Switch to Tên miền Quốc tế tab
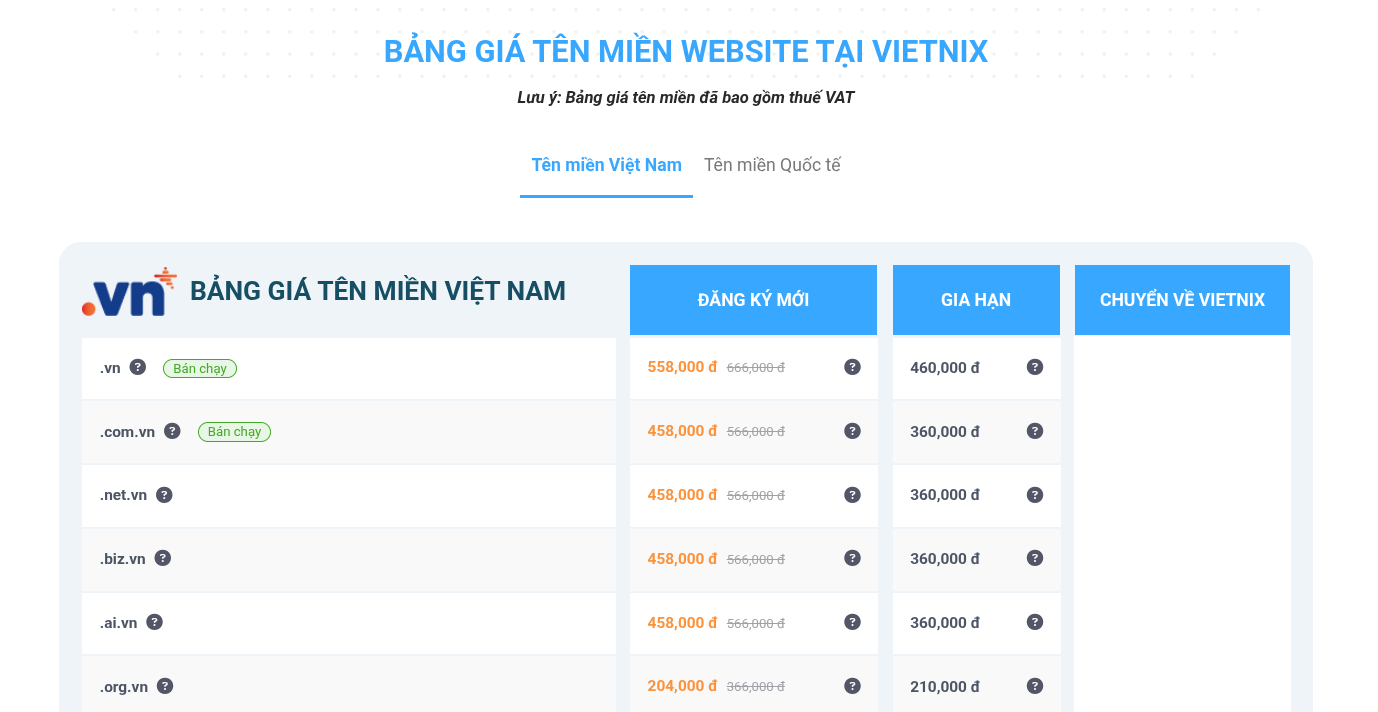Image resolution: width=1378 pixels, height=712 pixels. click(x=772, y=165)
